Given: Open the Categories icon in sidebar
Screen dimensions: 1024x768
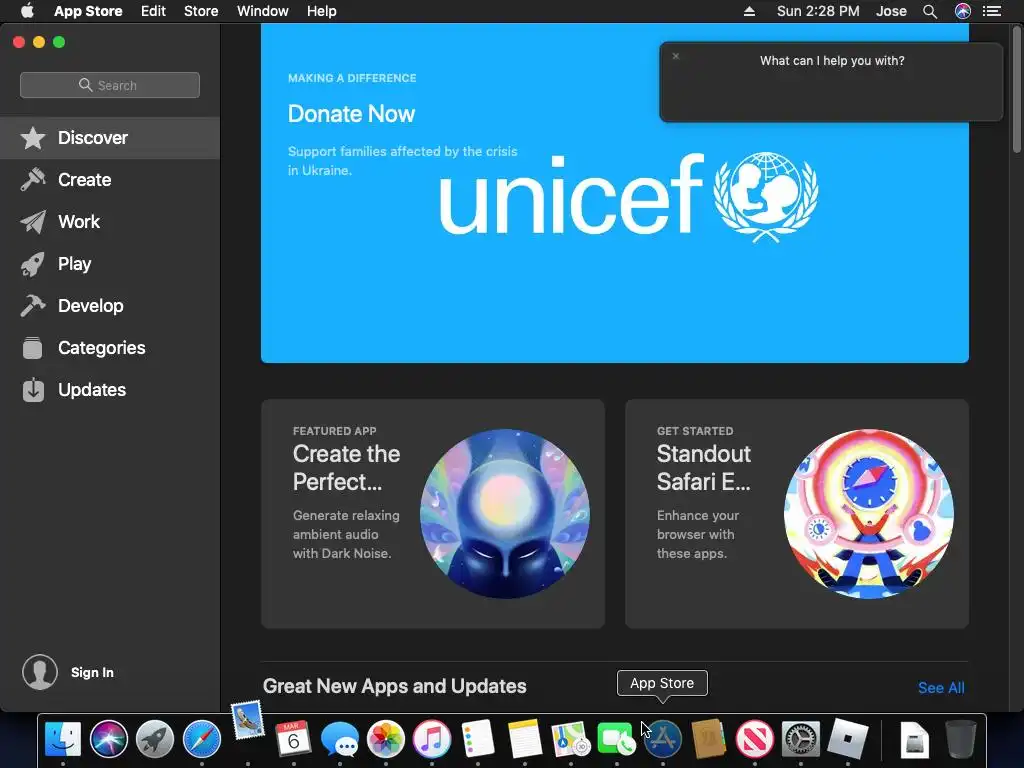Looking at the screenshot, I should (x=33, y=347).
